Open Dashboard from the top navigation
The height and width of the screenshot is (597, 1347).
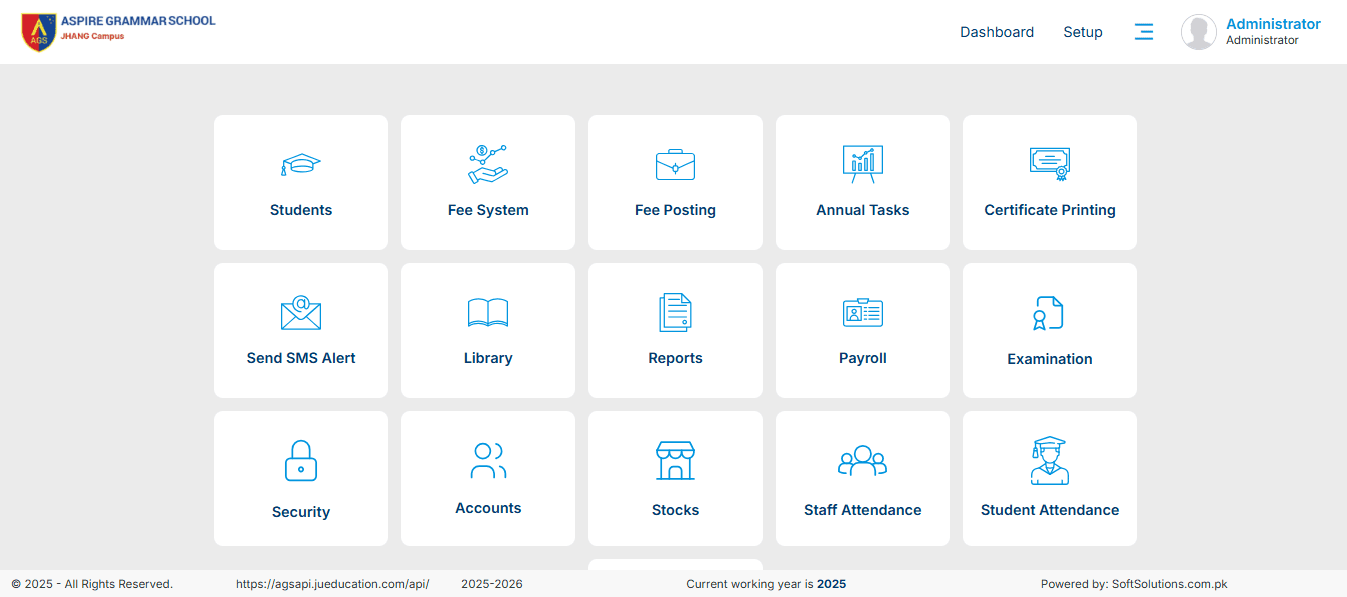(997, 32)
